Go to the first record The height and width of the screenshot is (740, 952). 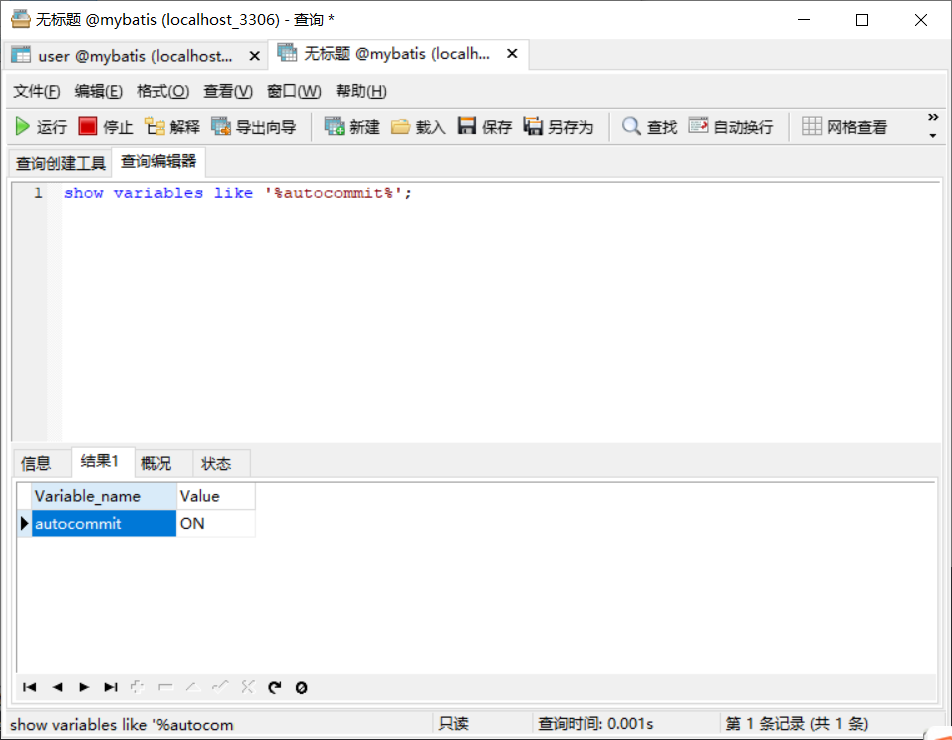(x=29, y=687)
